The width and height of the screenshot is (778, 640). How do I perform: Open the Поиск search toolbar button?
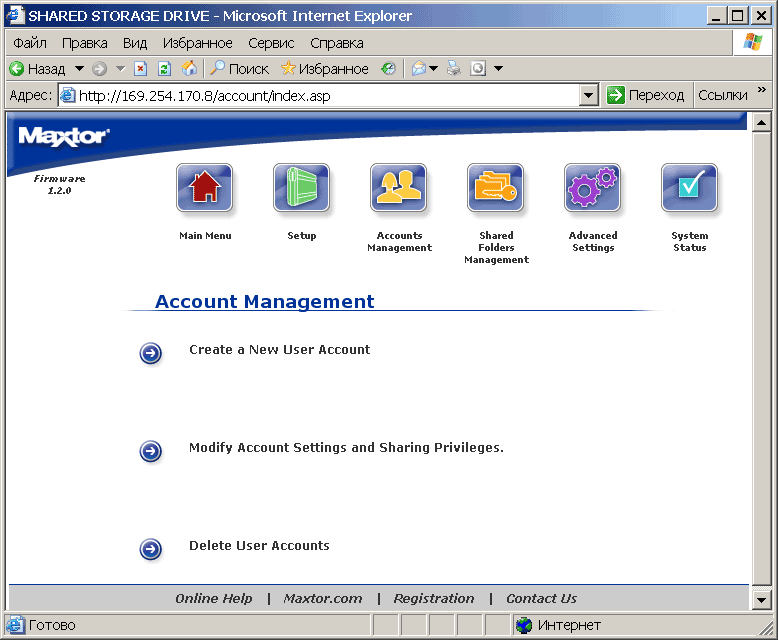point(239,68)
